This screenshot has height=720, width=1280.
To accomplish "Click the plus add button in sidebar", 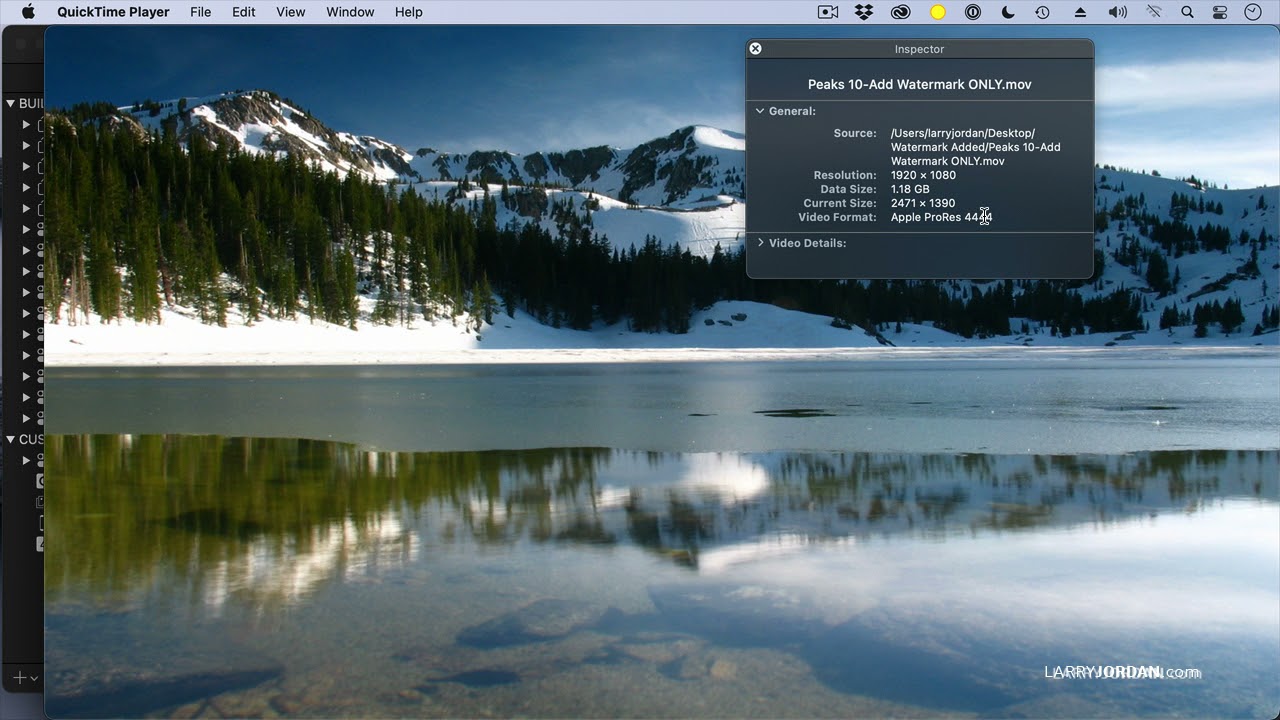I will [19, 678].
